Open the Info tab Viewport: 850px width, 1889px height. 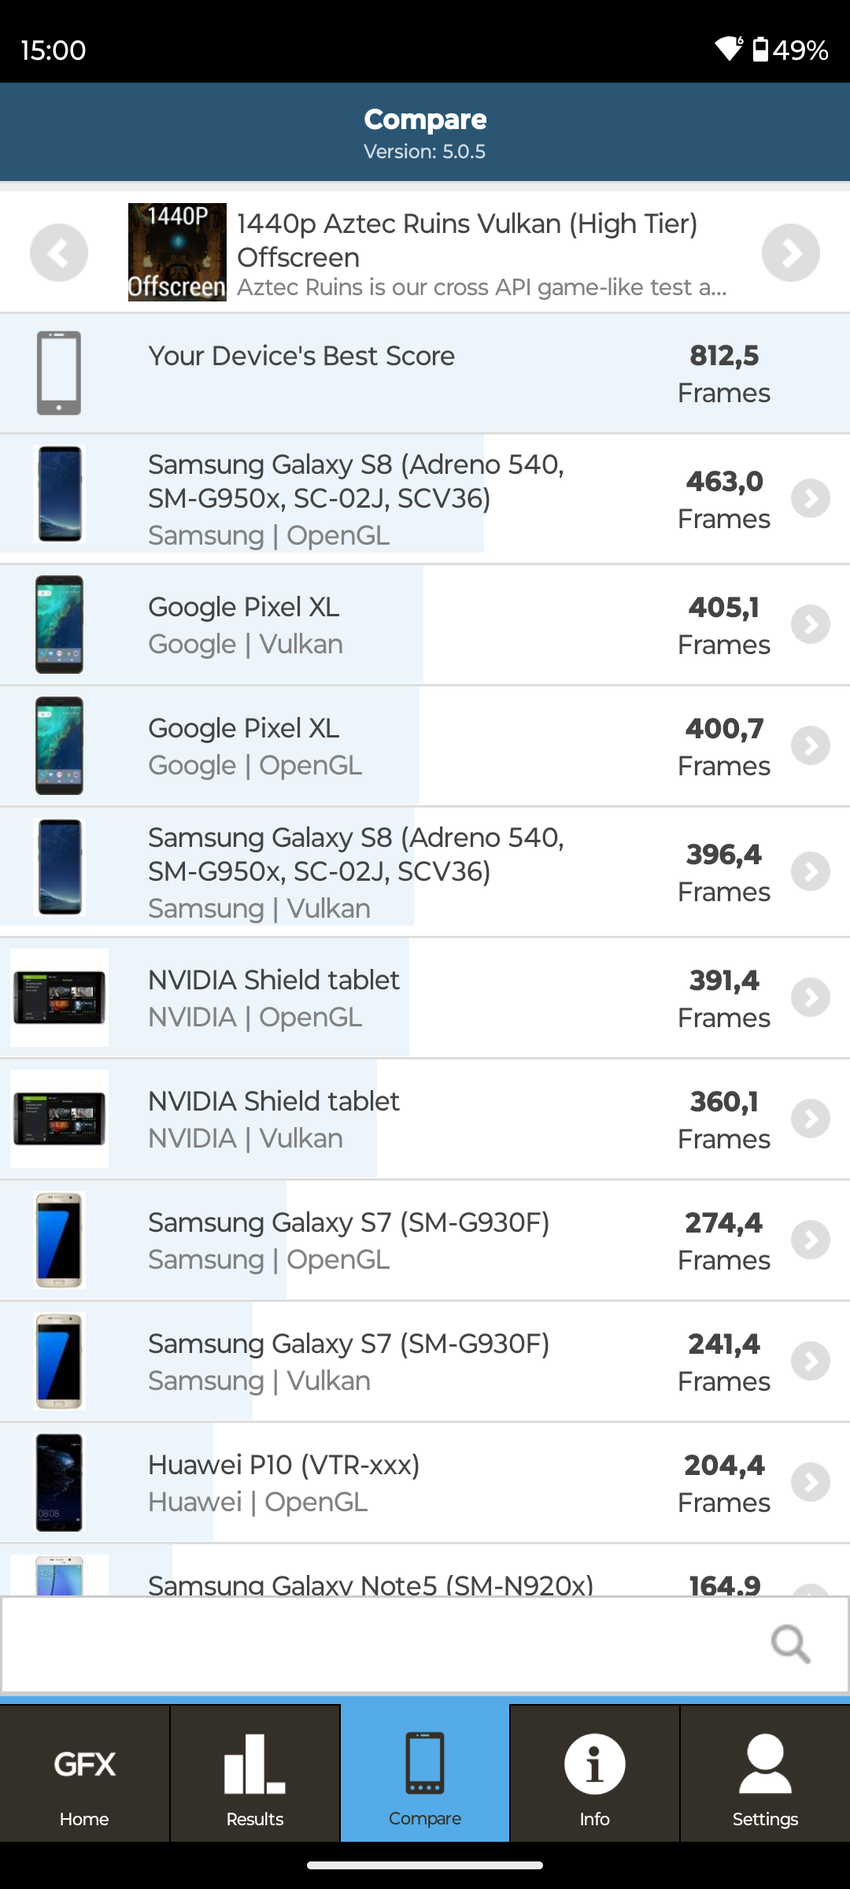pos(595,1773)
